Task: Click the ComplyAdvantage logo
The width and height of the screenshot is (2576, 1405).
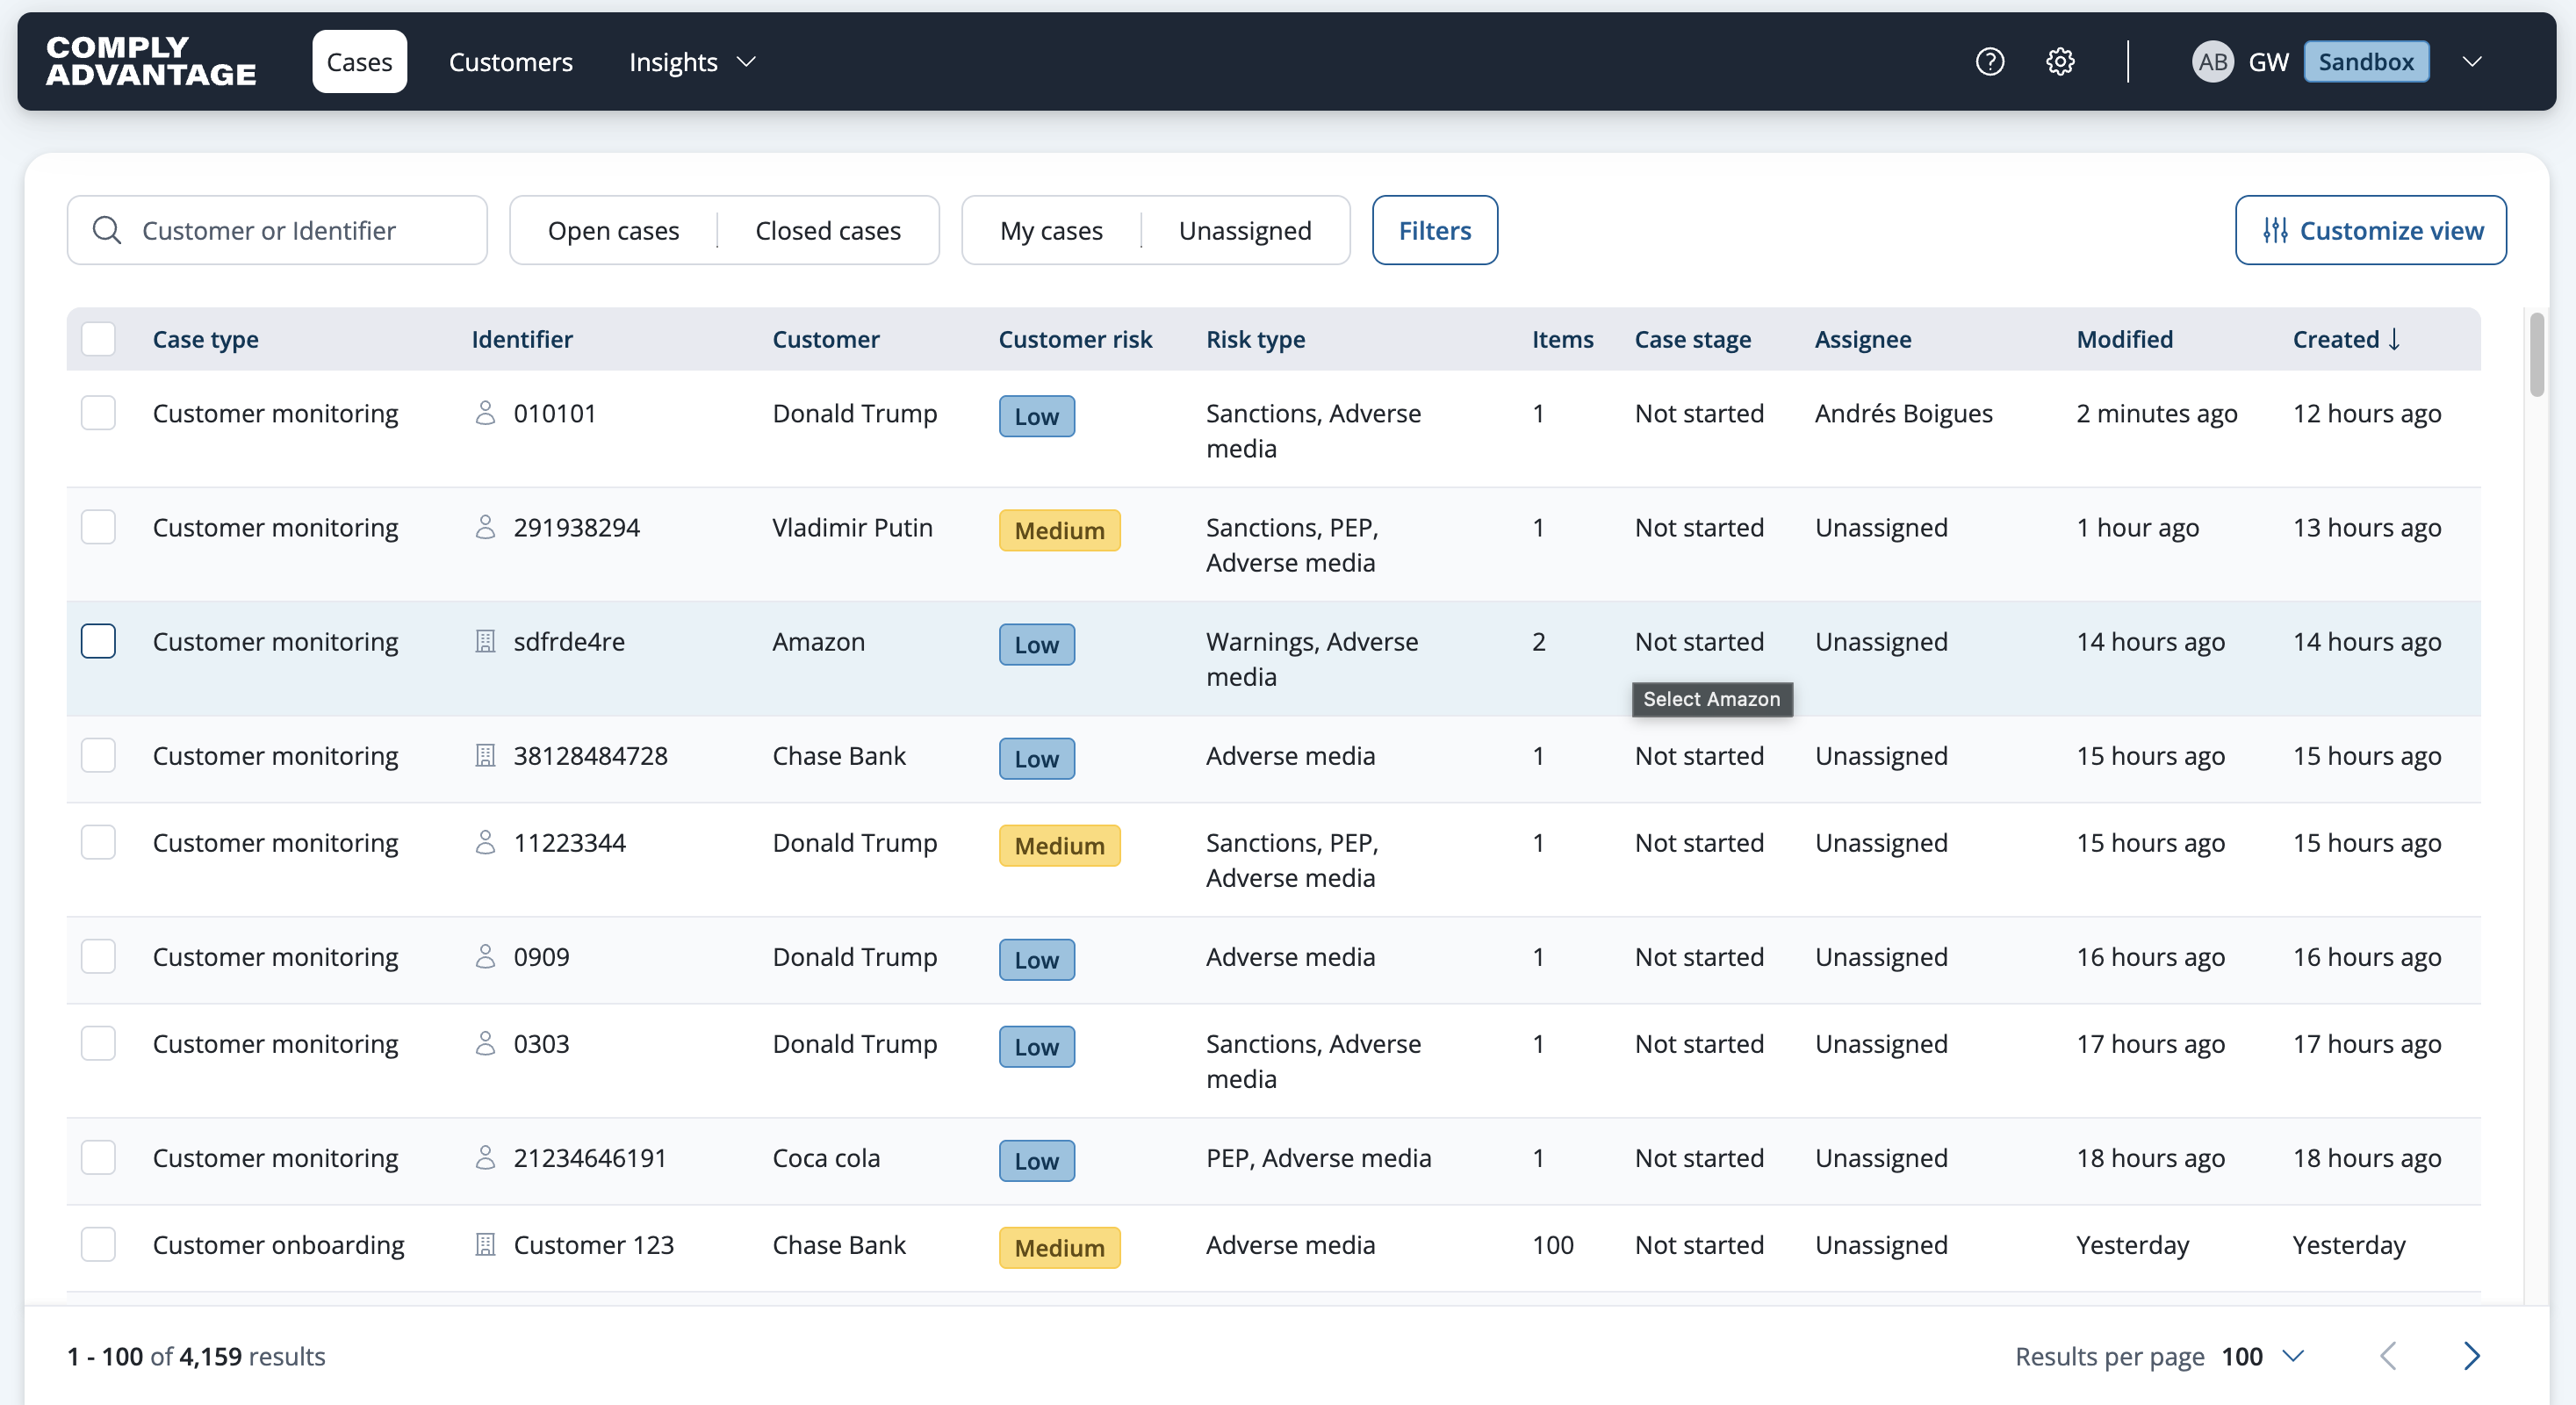Action: click(151, 61)
